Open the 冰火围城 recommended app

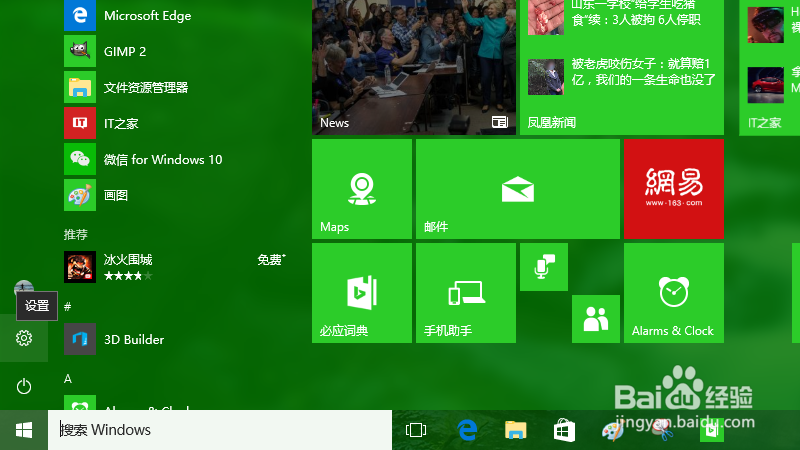coord(176,266)
